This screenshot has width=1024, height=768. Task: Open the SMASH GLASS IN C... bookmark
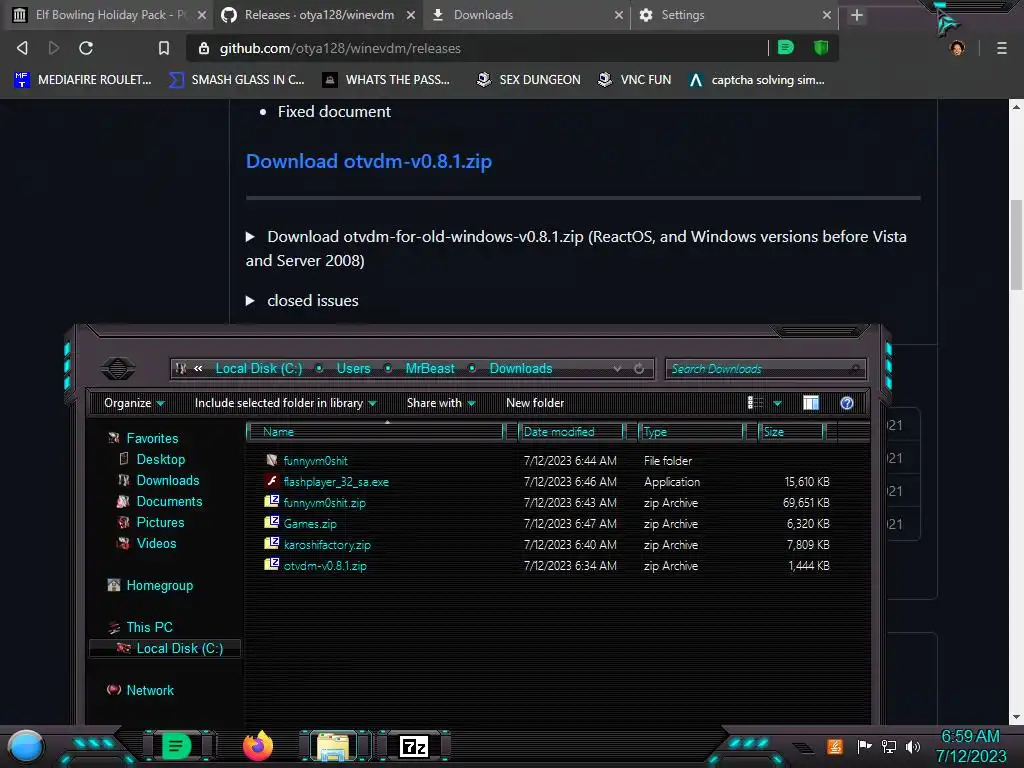pos(236,80)
